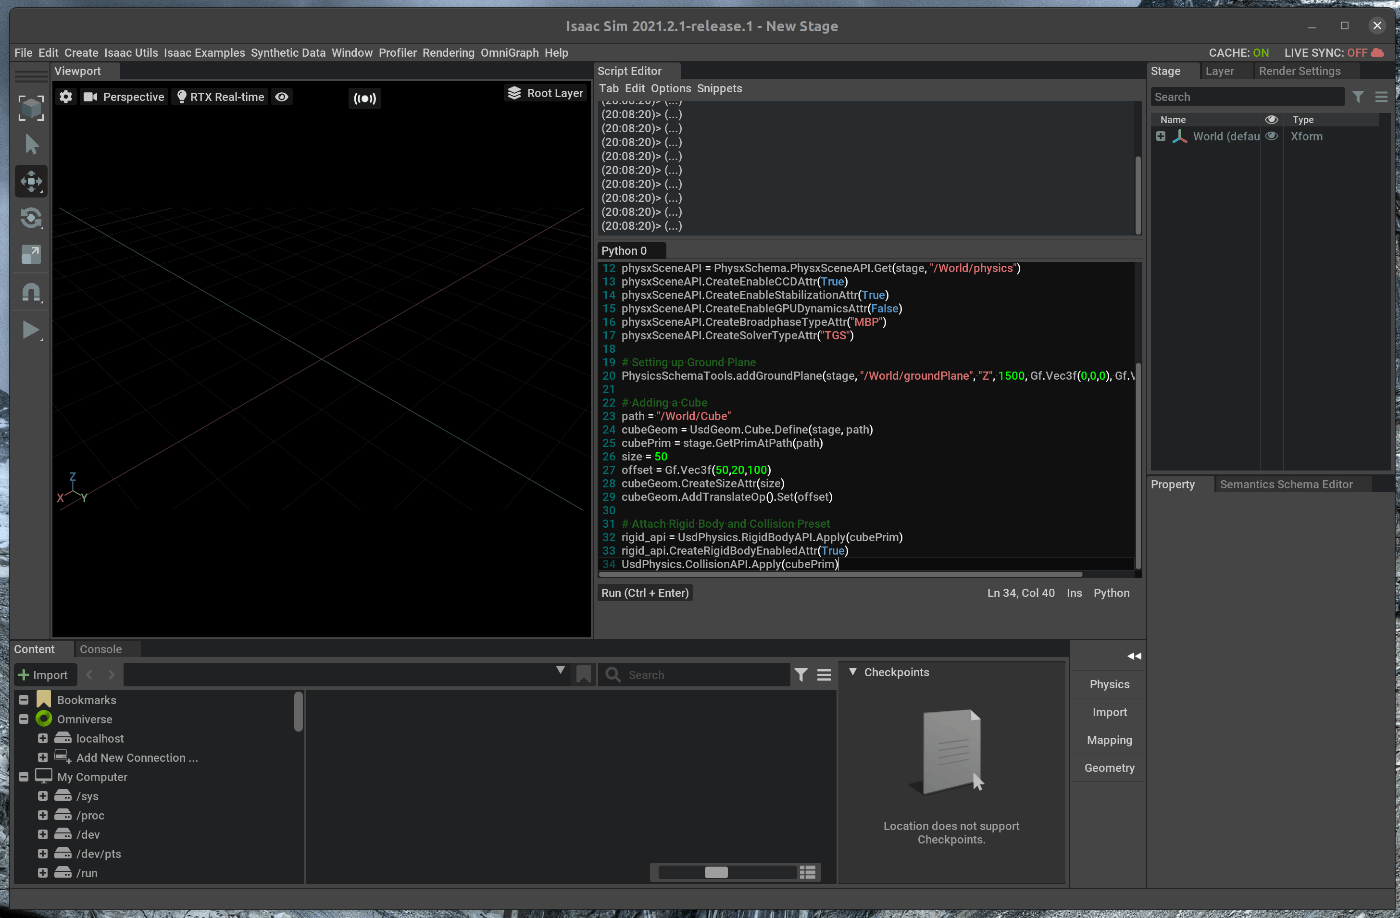The image size is (1400, 918).
Task: Filter stage prims with funnel icon
Action: [1358, 97]
